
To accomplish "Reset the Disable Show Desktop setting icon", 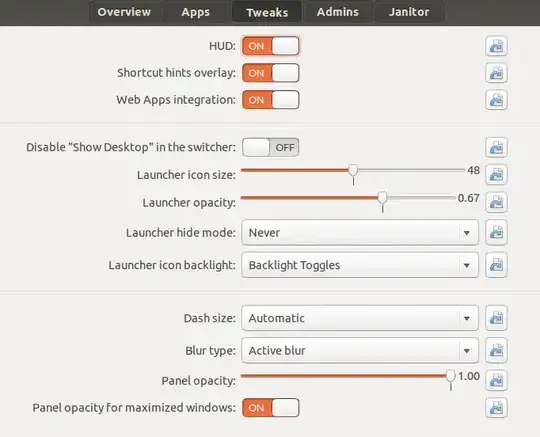I will tap(496, 147).
